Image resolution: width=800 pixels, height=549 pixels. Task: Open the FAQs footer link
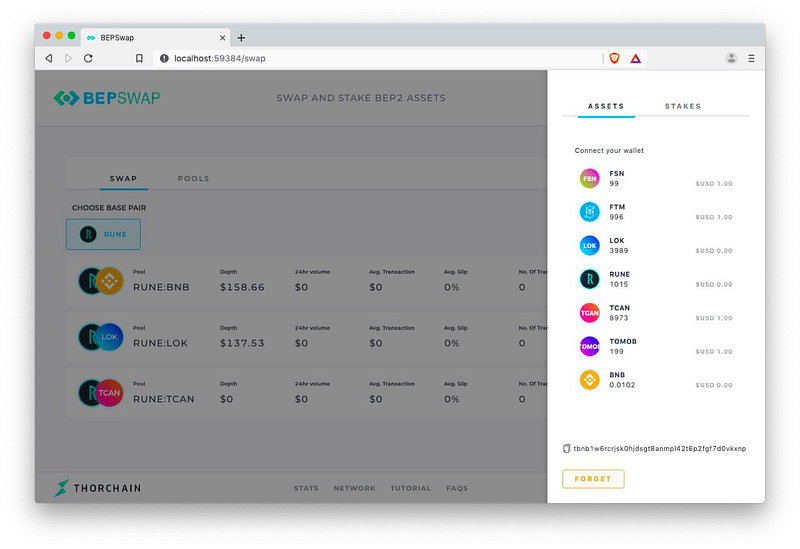tap(457, 488)
